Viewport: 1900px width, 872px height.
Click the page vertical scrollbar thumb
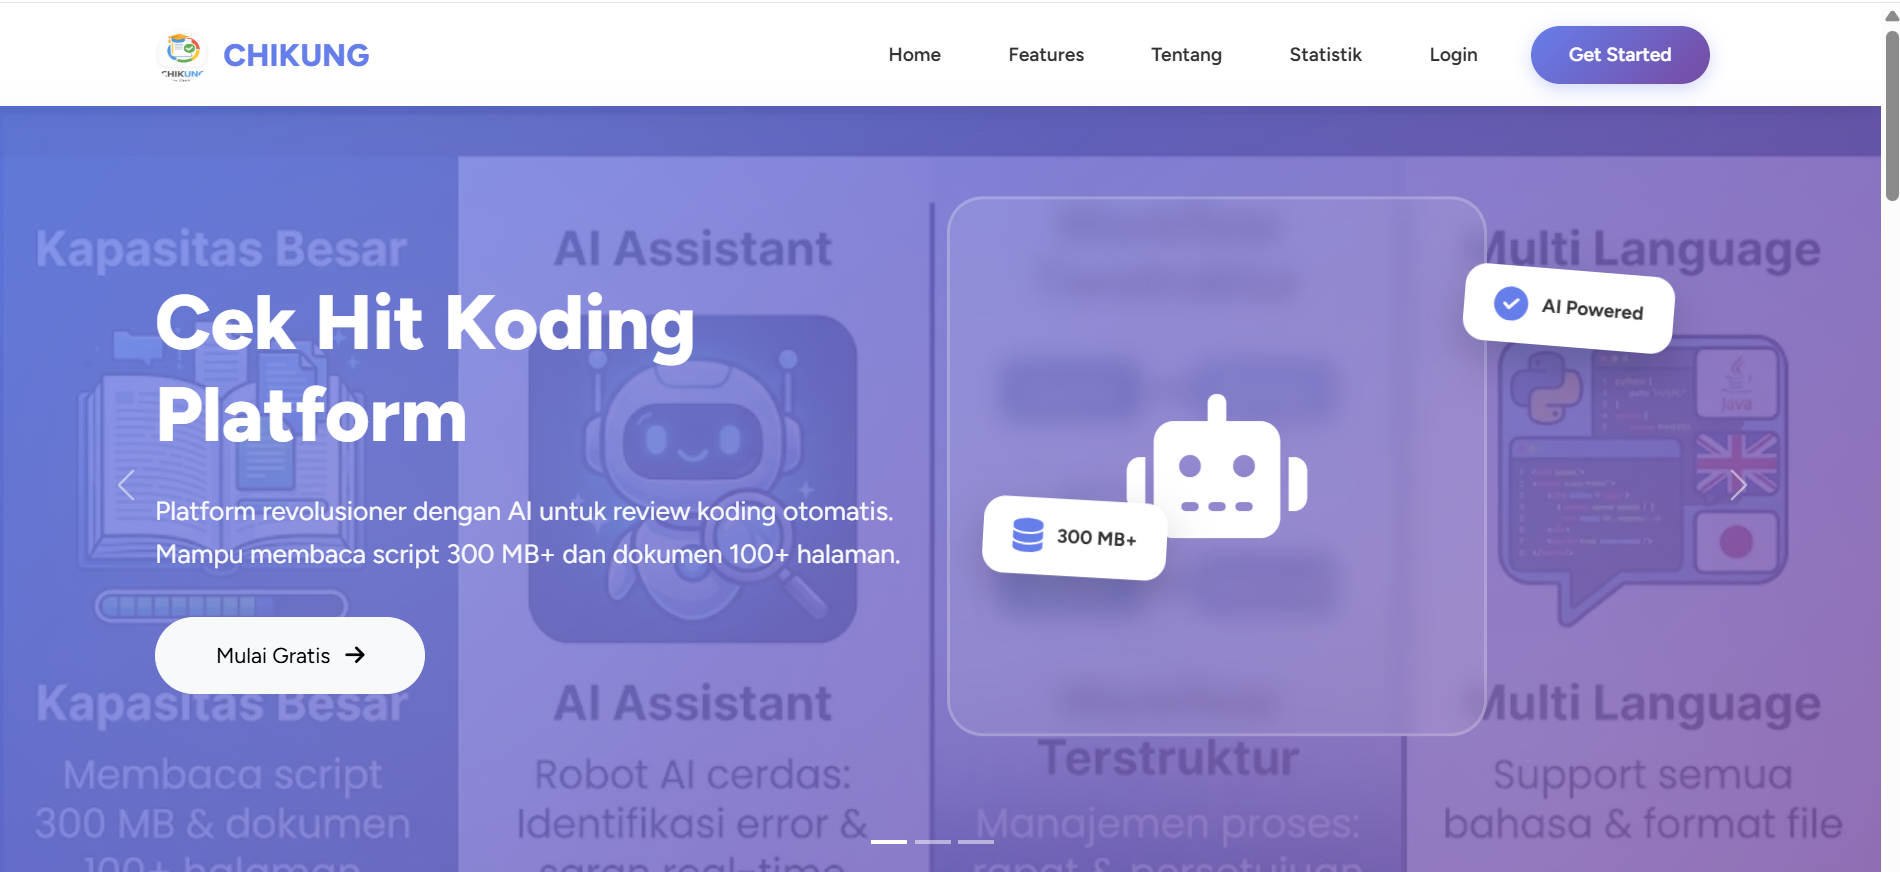1891,115
